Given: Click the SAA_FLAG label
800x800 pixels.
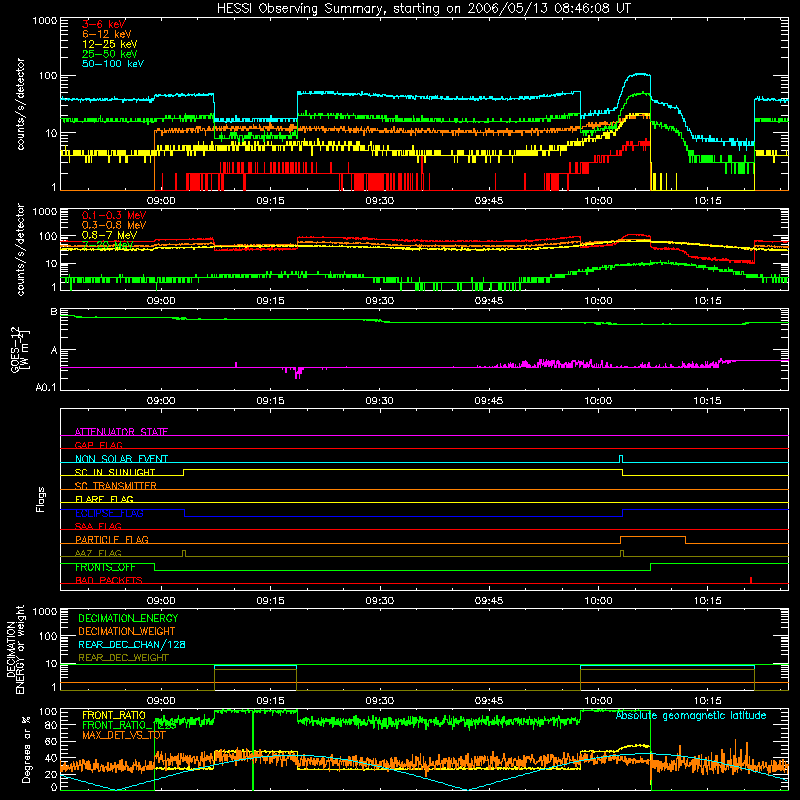Looking at the screenshot, I should coord(98,526).
